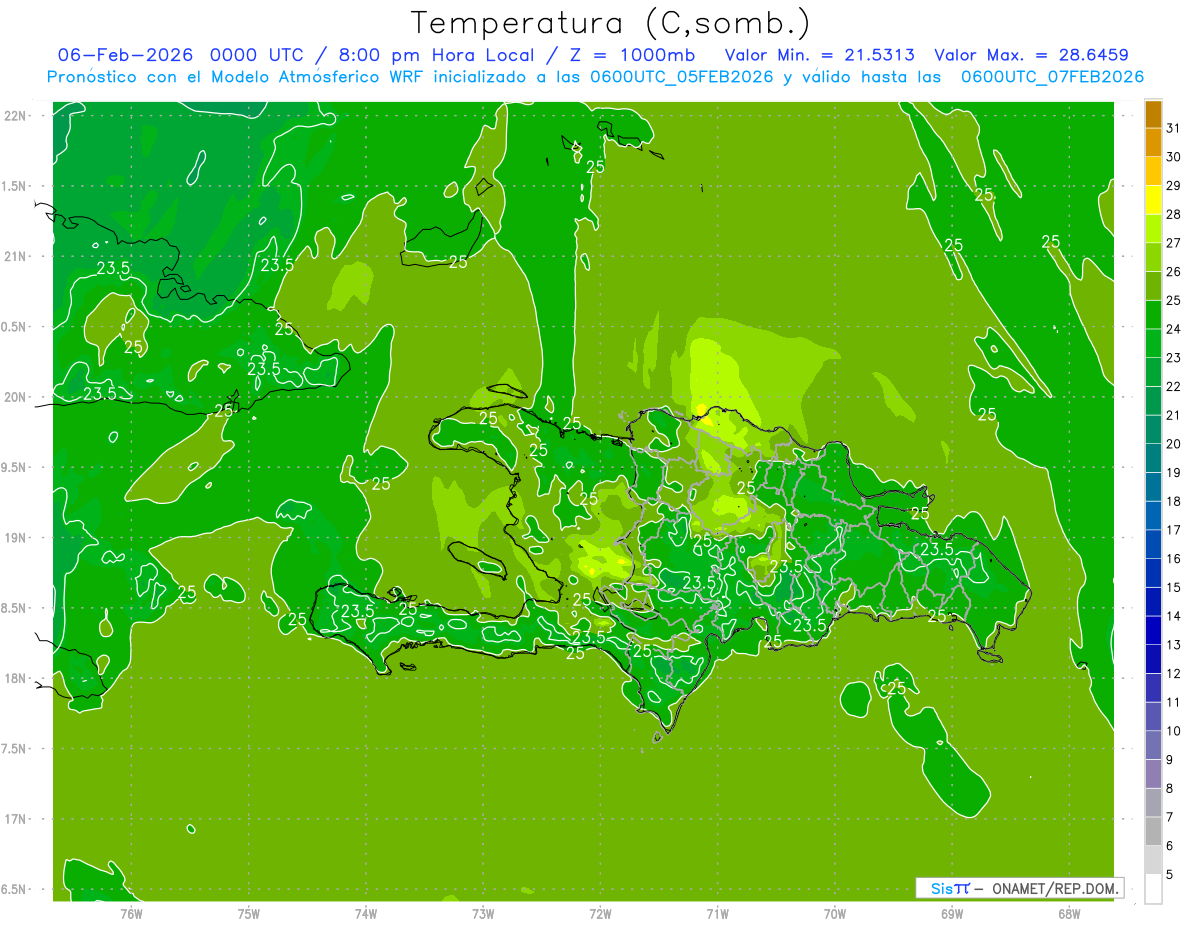Click the '75W' longitude axis label
Viewport: 1200px width, 927px height.
tap(249, 913)
